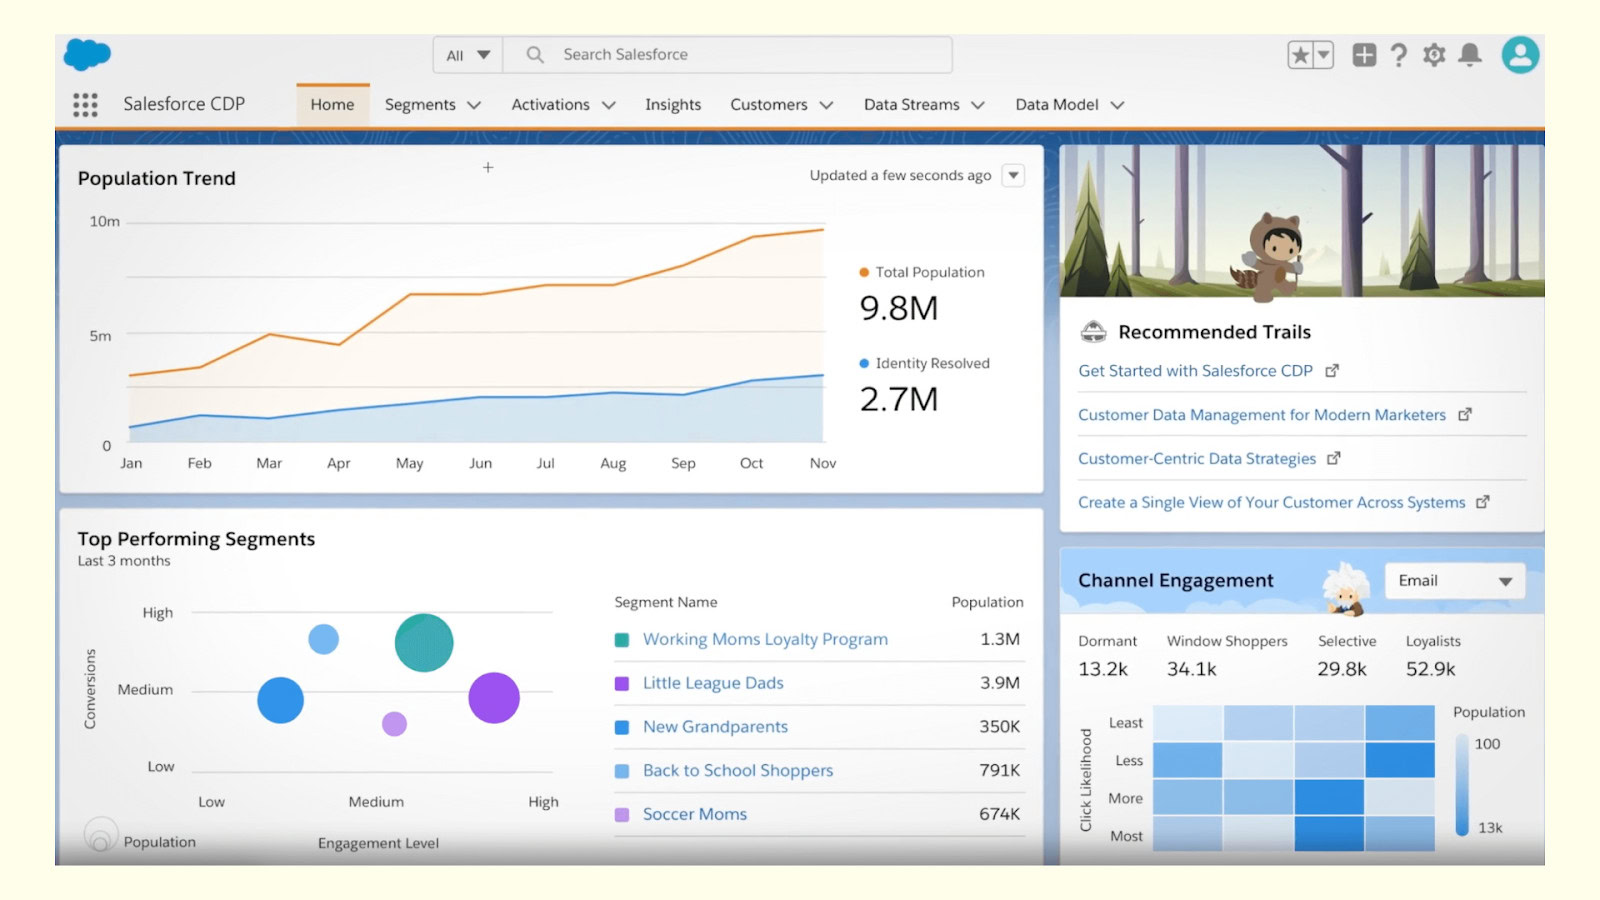Open the App Launcher dots grid
This screenshot has height=900, width=1600.
(x=85, y=104)
